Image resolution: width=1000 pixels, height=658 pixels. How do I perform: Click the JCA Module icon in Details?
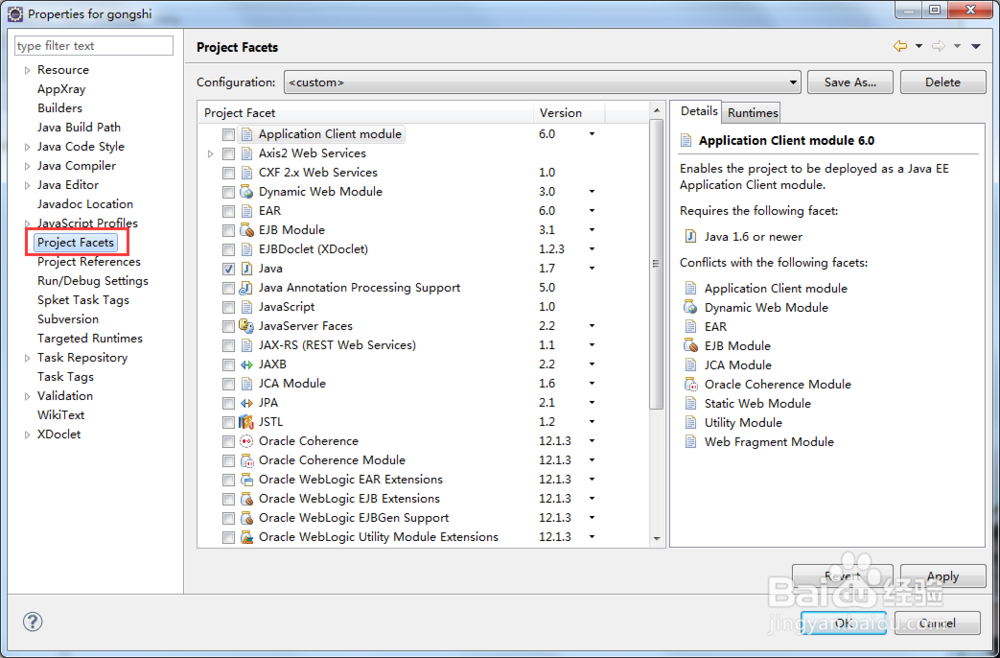coord(690,365)
